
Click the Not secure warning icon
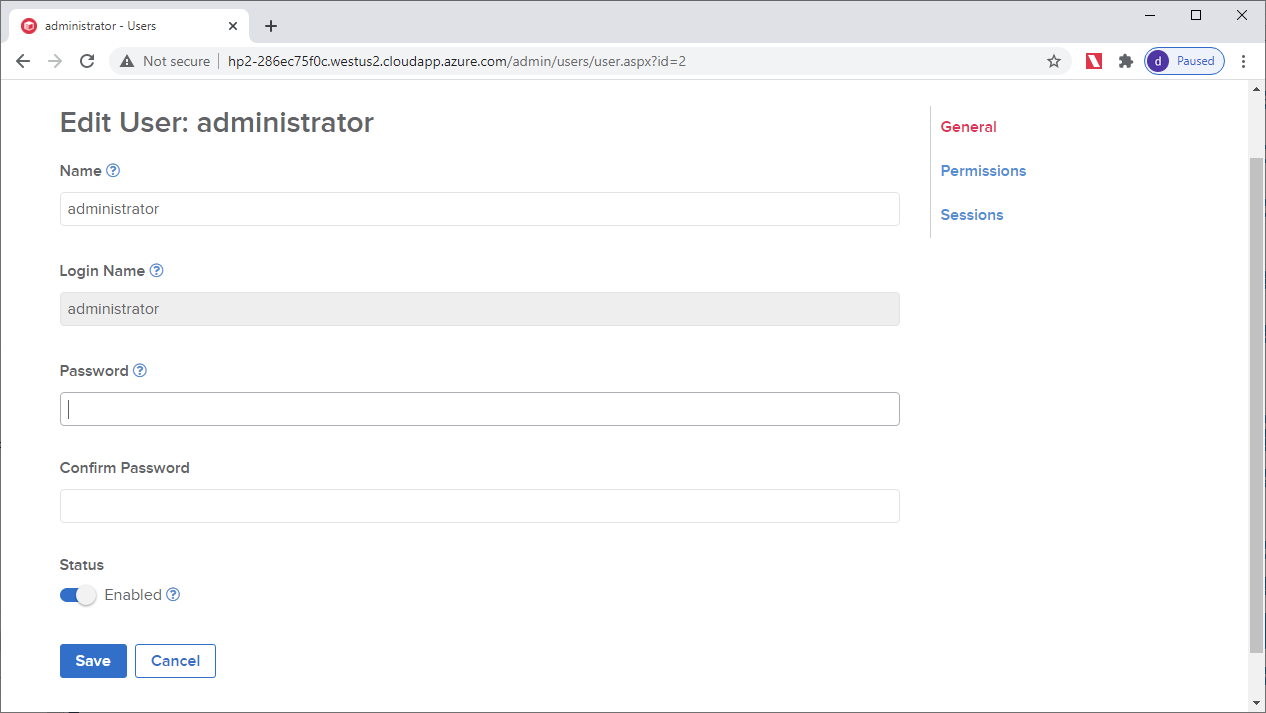point(126,61)
